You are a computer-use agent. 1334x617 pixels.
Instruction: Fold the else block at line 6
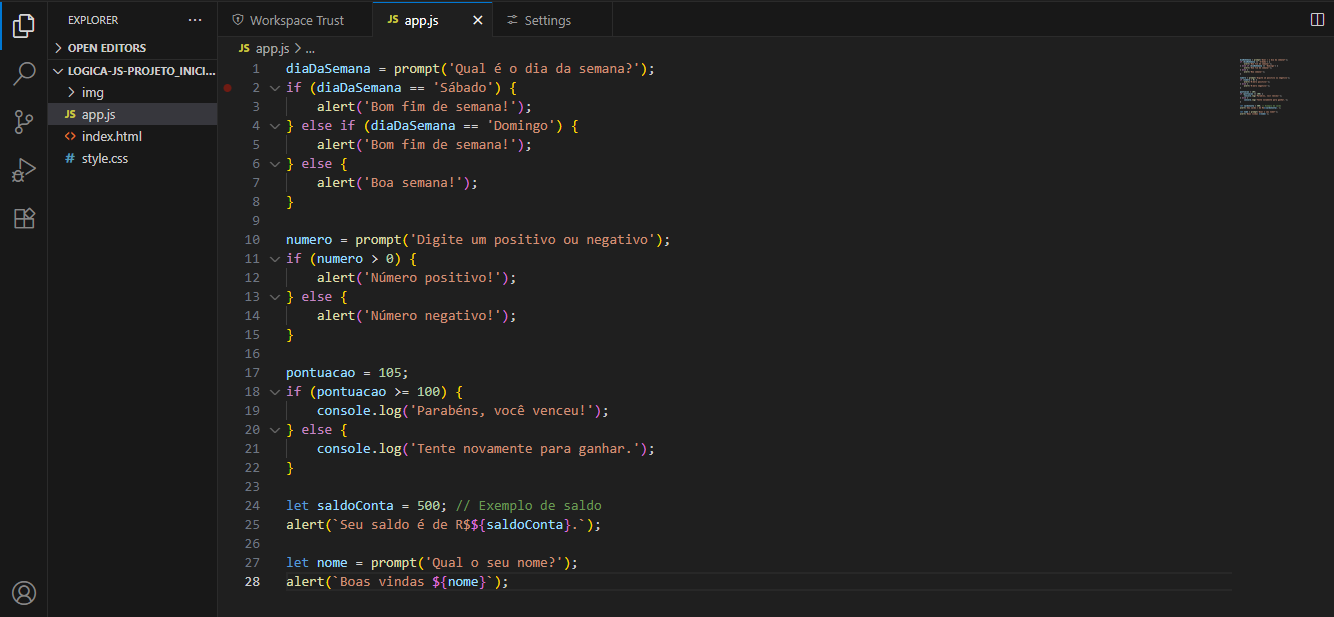pyautogui.click(x=275, y=164)
